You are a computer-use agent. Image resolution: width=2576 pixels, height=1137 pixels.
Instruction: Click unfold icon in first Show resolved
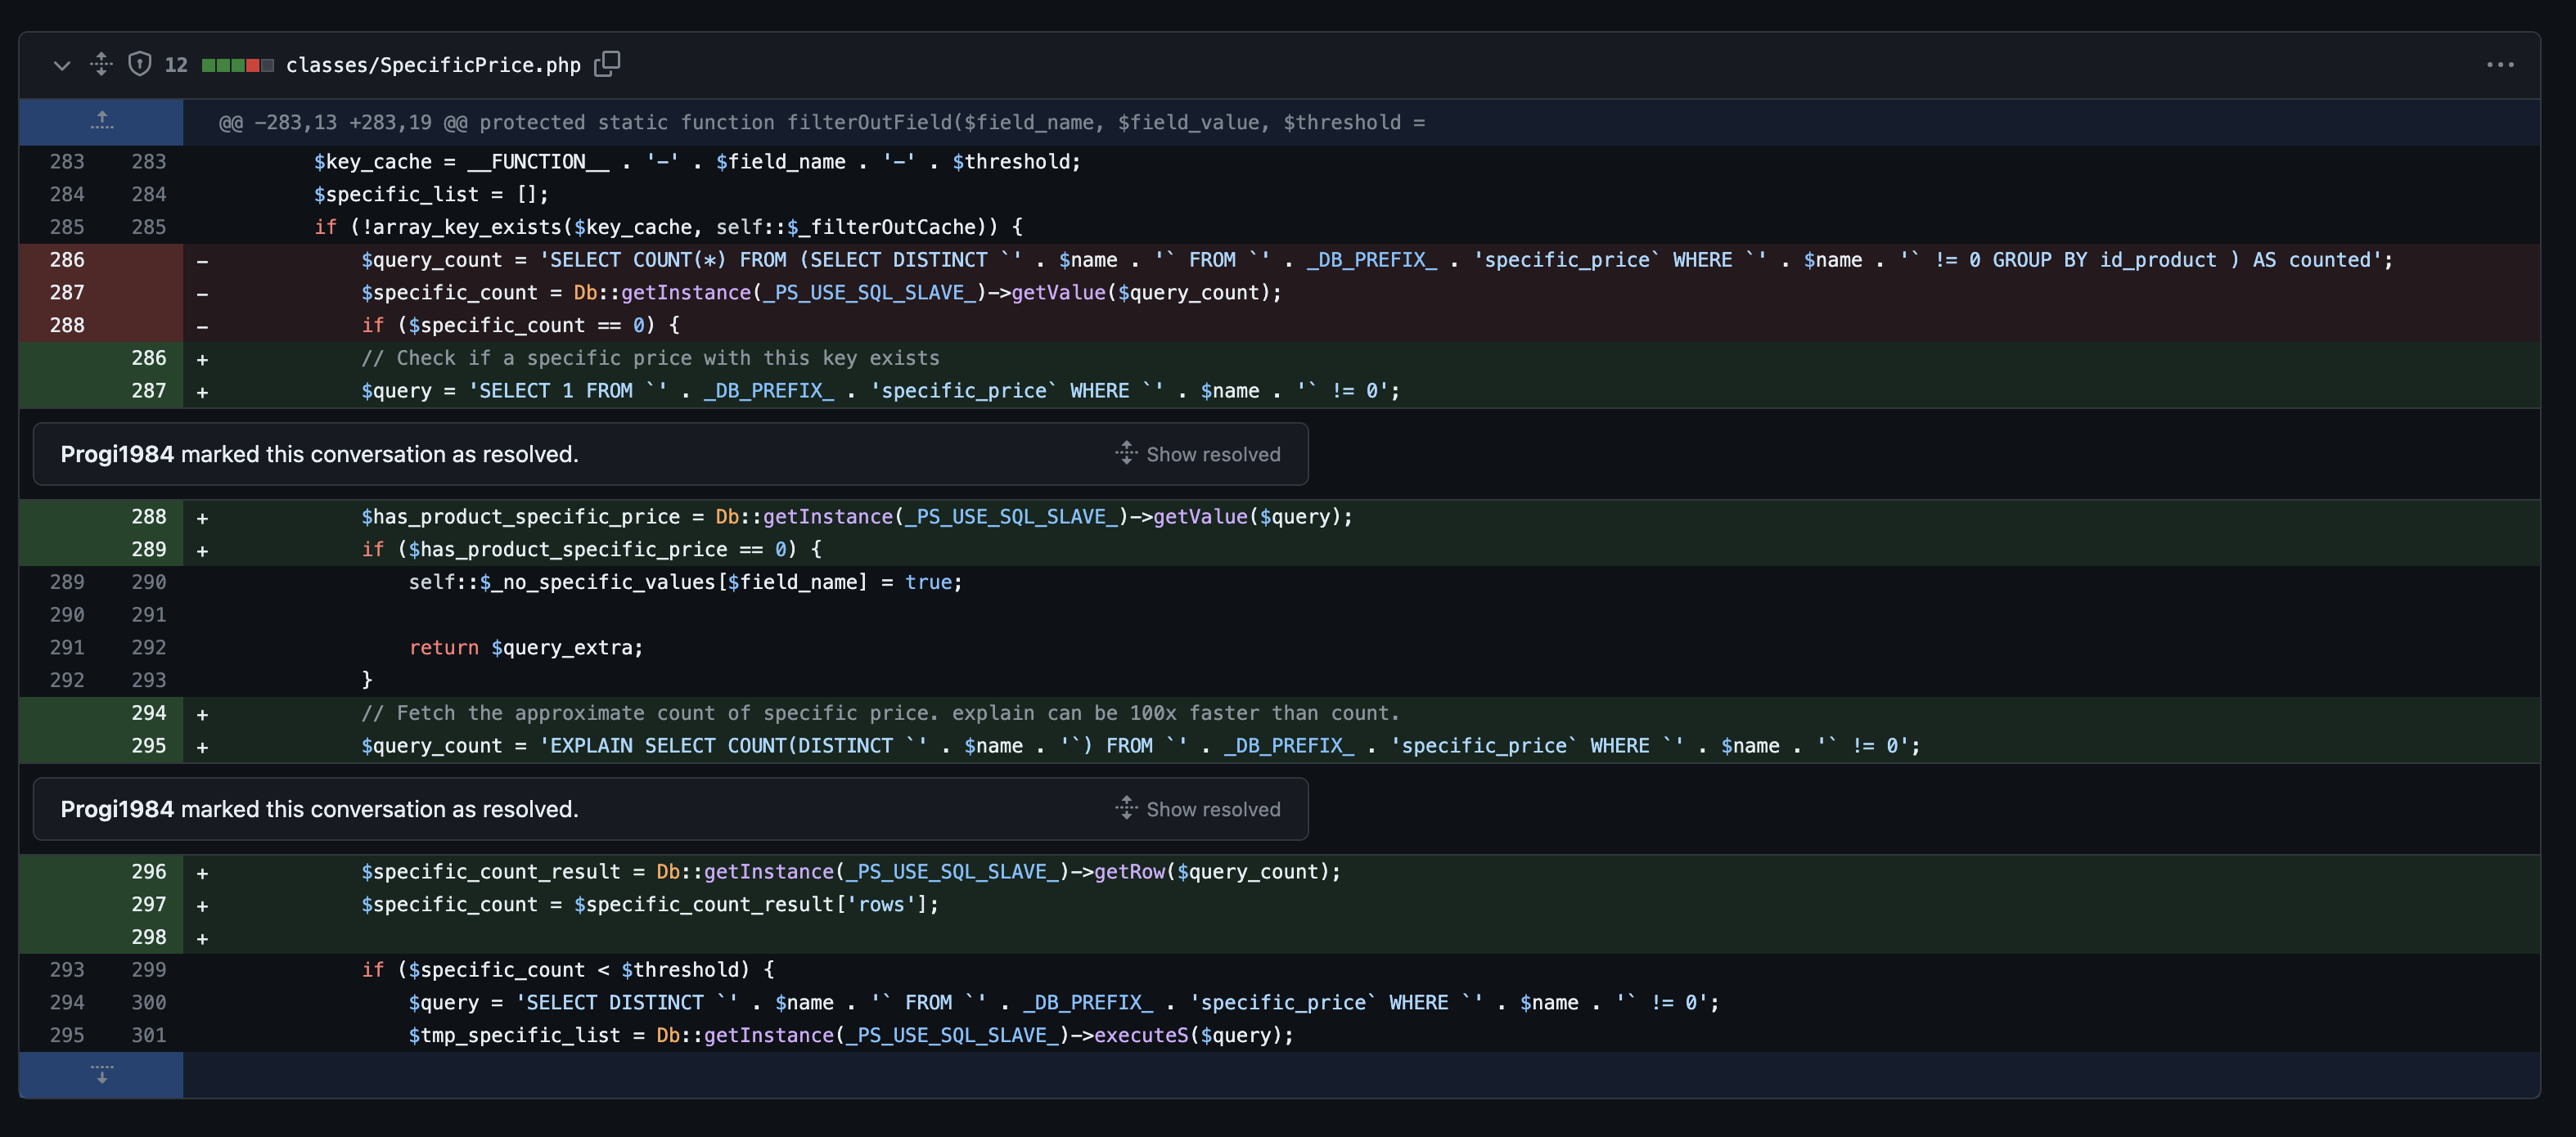tap(1126, 453)
